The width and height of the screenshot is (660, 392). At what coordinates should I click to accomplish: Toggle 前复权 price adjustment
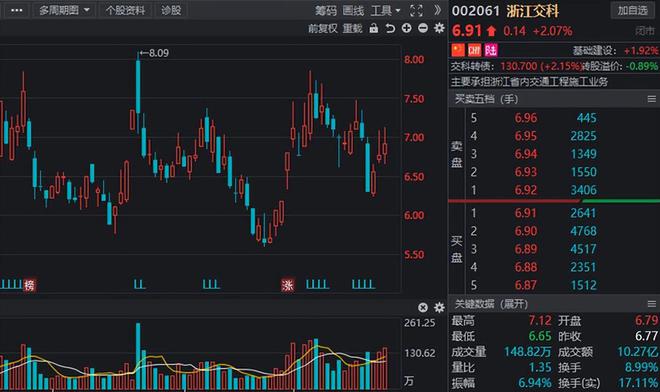coord(323,28)
